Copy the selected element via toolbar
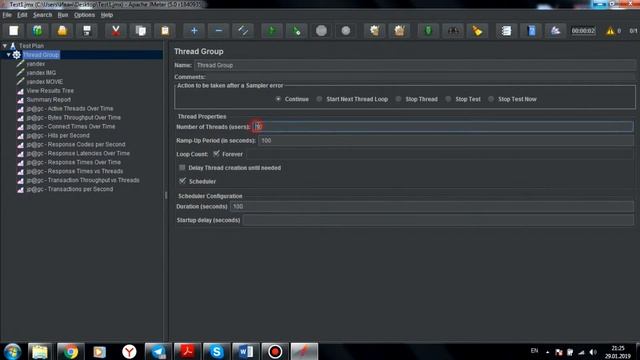Screen dimensions: 640x360 pos(140,31)
